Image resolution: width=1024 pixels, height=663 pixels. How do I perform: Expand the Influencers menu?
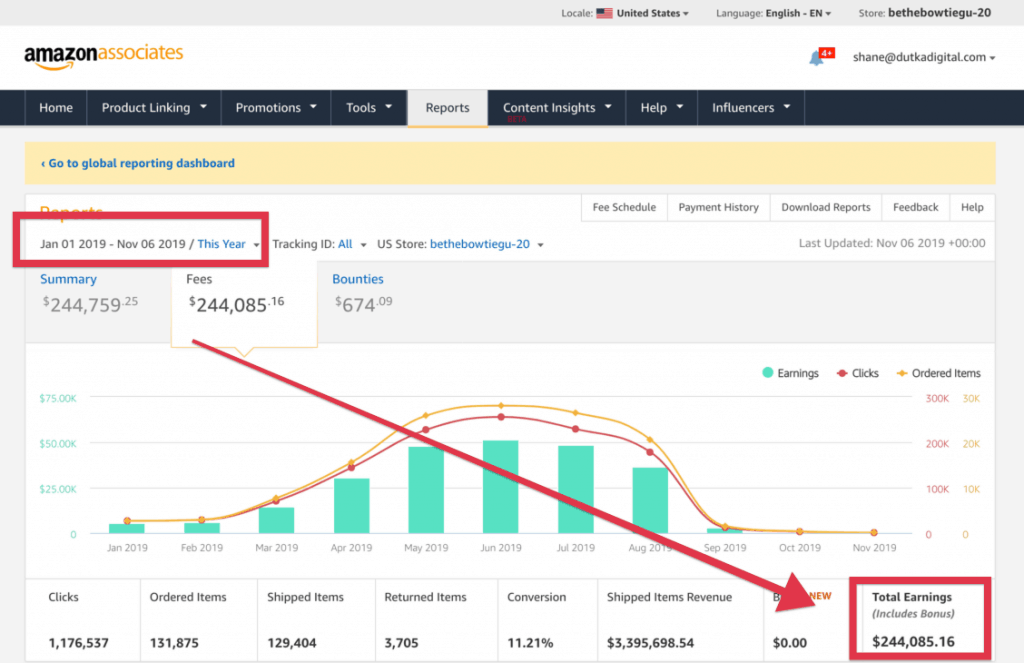pyautogui.click(x=751, y=108)
